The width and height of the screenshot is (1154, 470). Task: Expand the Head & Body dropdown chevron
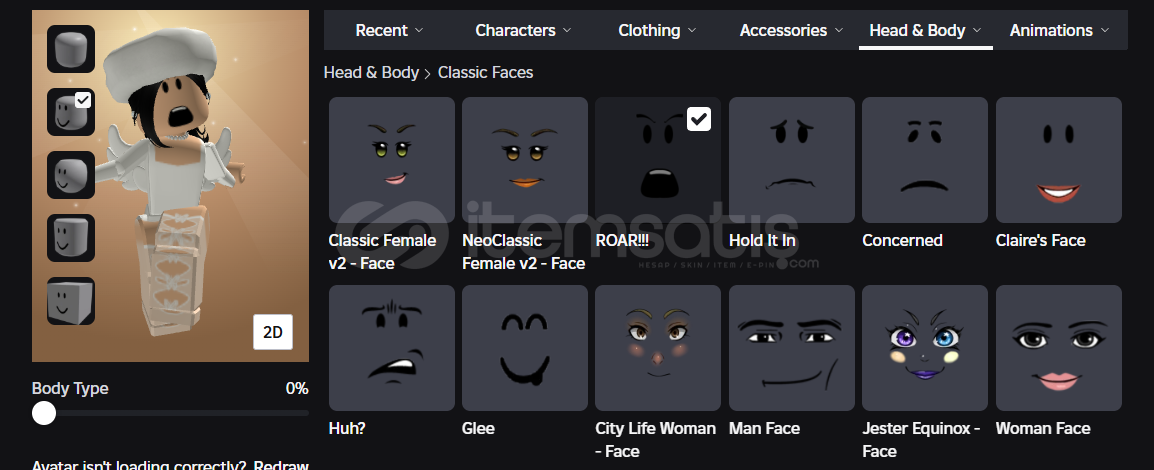pyautogui.click(x=977, y=30)
